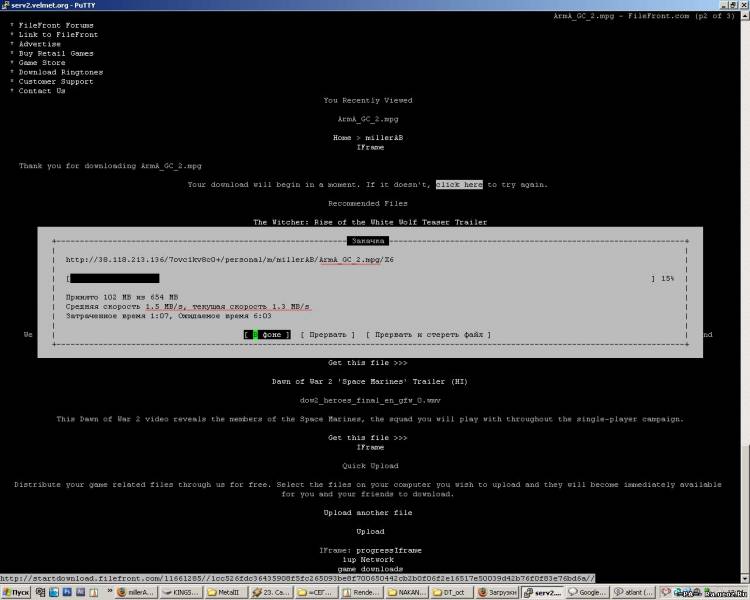Select the ArmA_GC_2.mpg recently viewed link
This screenshot has height=600, width=750.
tap(368, 119)
